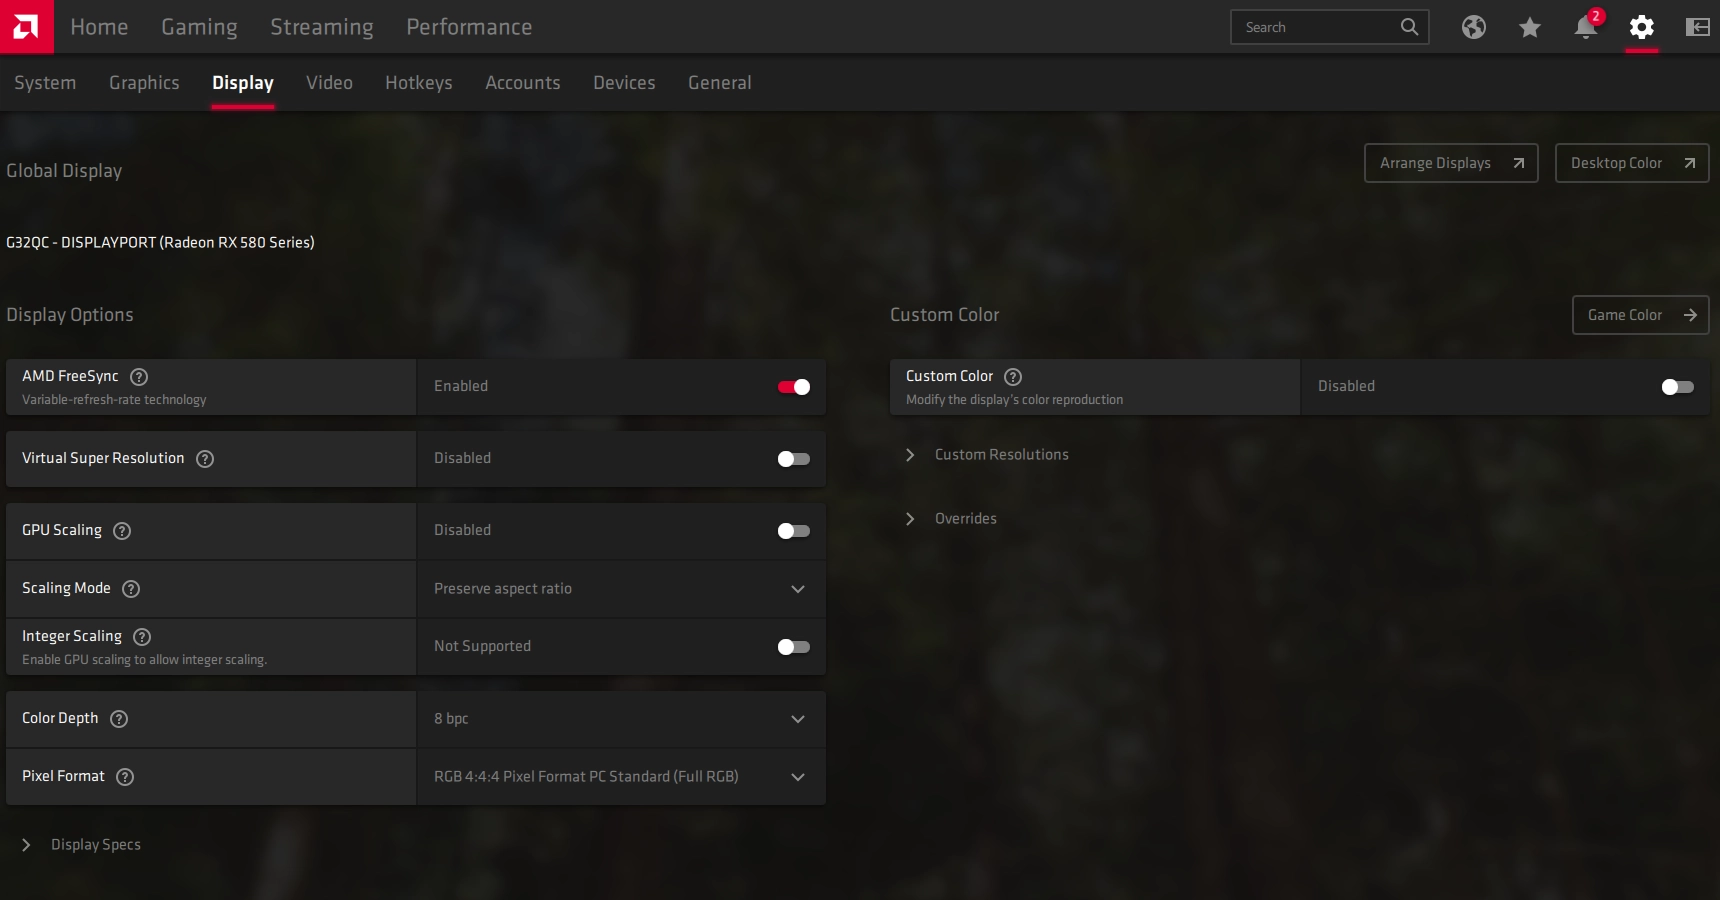Image resolution: width=1720 pixels, height=900 pixels.
Task: Open favorites star icon
Action: [1529, 27]
